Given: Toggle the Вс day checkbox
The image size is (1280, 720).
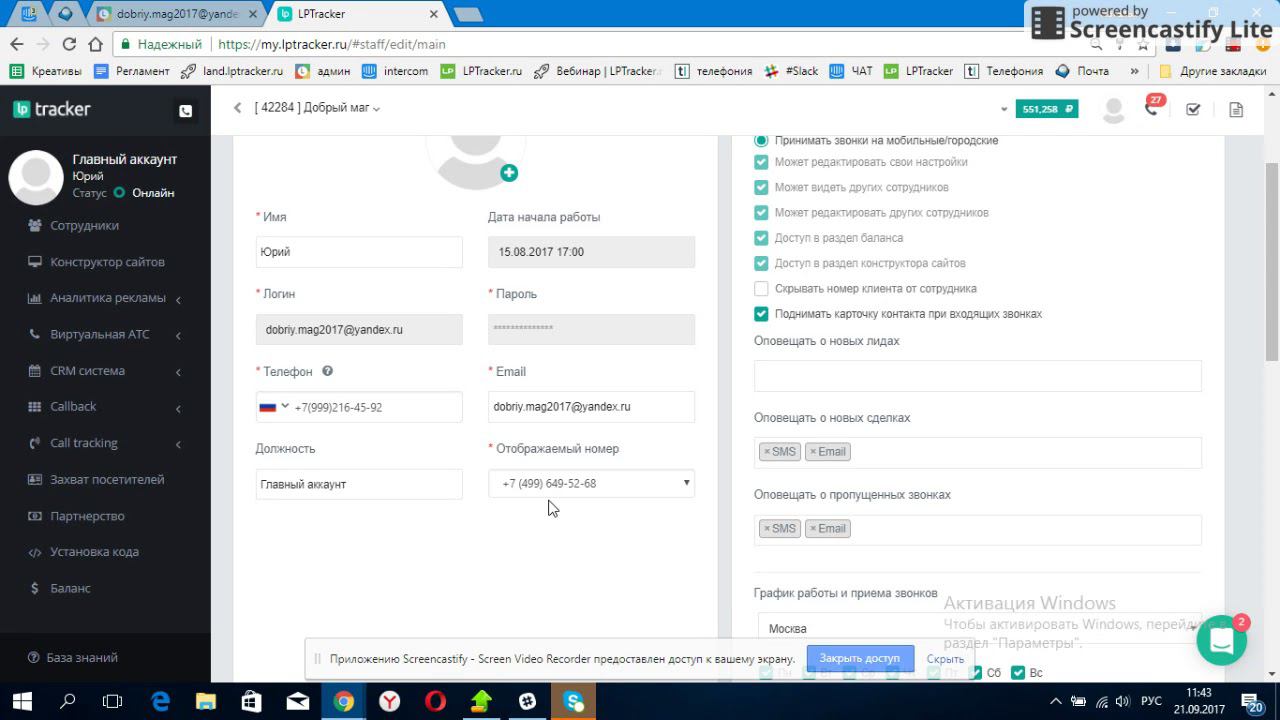Looking at the screenshot, I should [1018, 673].
